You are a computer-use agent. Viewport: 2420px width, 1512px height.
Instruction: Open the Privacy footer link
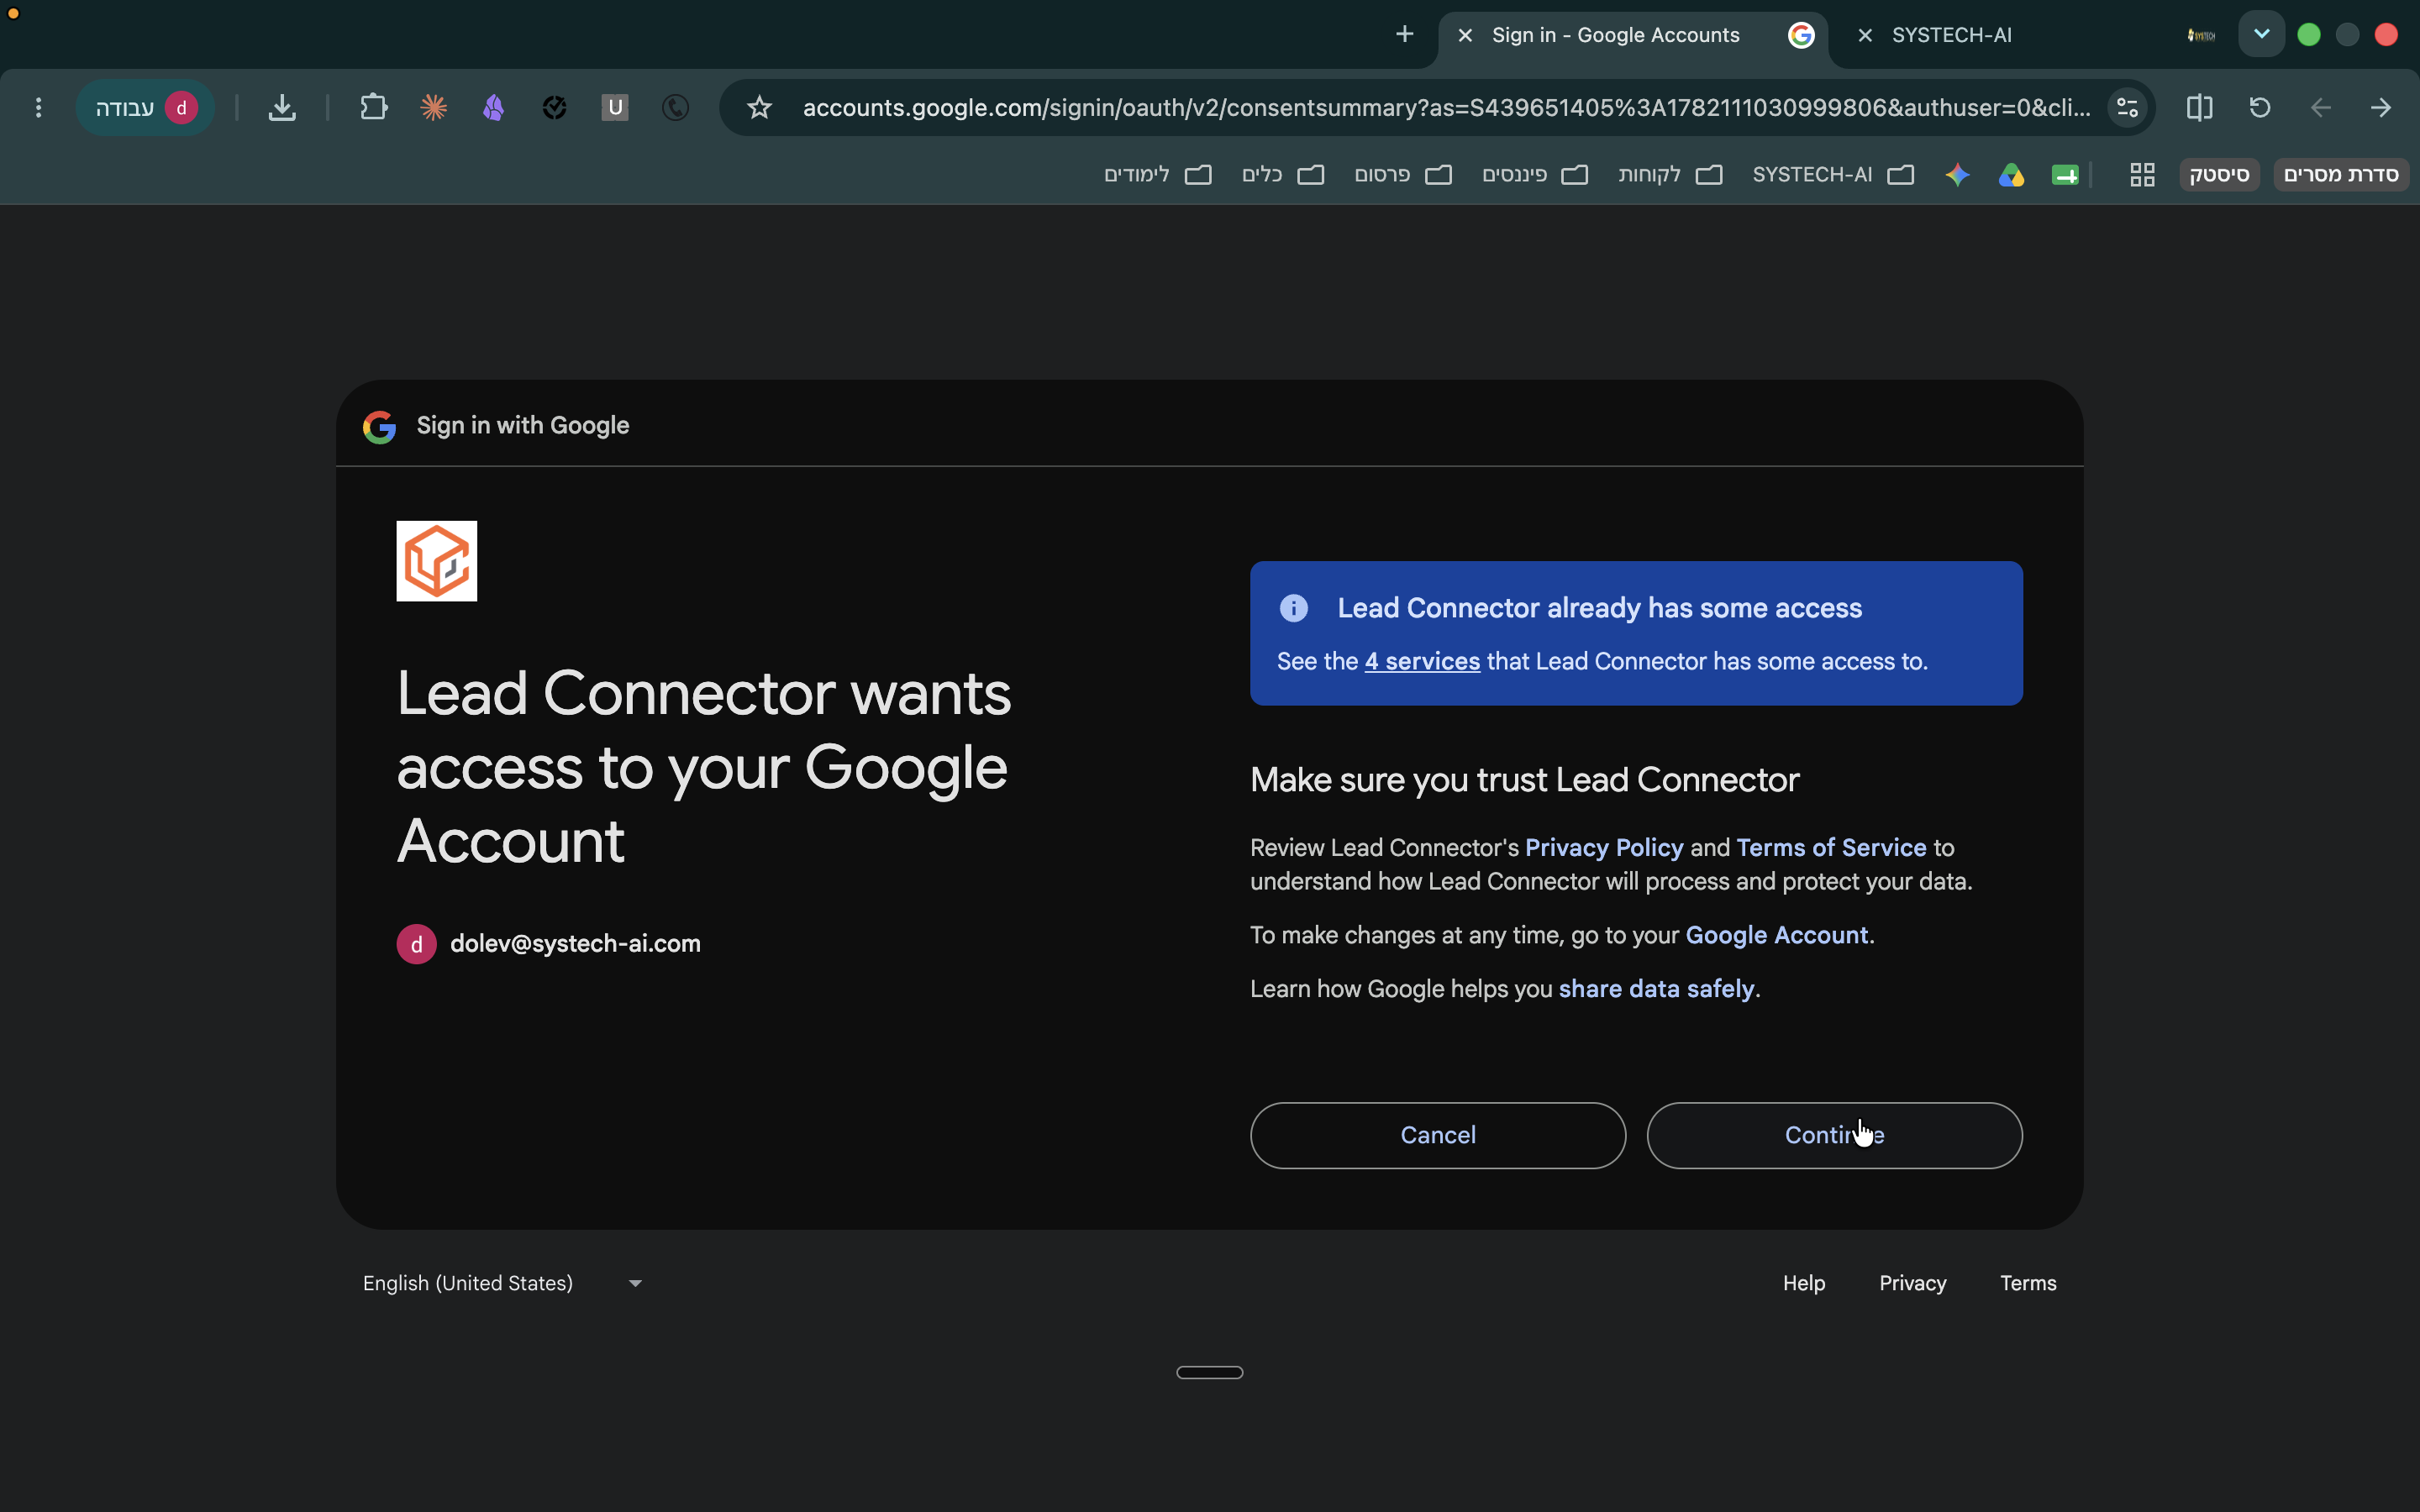[x=1912, y=1283]
